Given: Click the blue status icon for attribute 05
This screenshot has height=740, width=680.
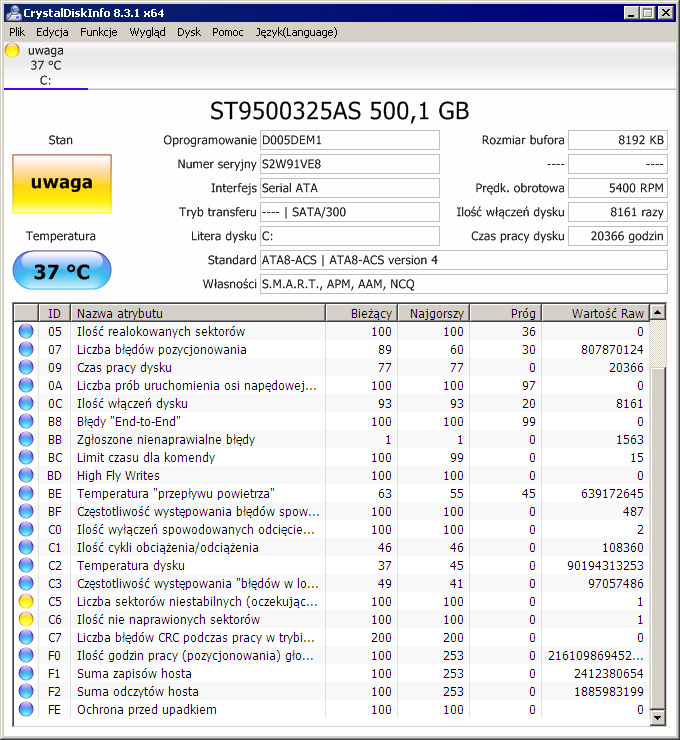Looking at the screenshot, I should [26, 331].
